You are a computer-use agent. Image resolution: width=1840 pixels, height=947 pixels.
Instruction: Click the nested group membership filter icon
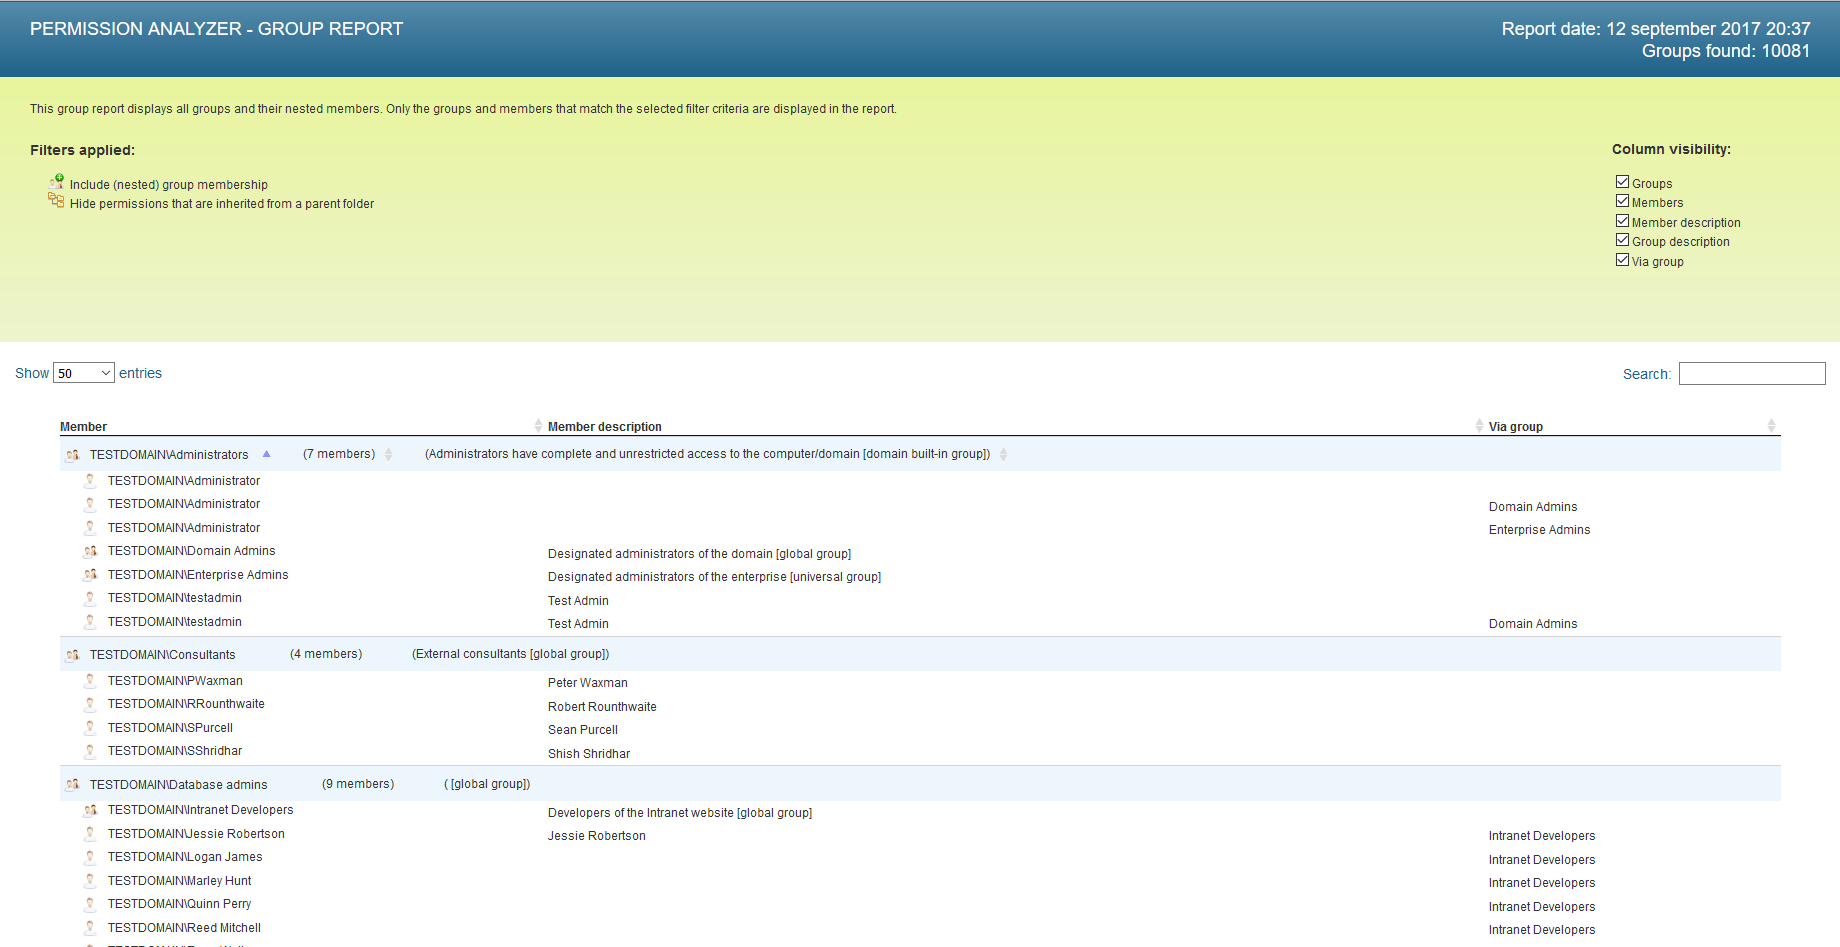(57, 182)
